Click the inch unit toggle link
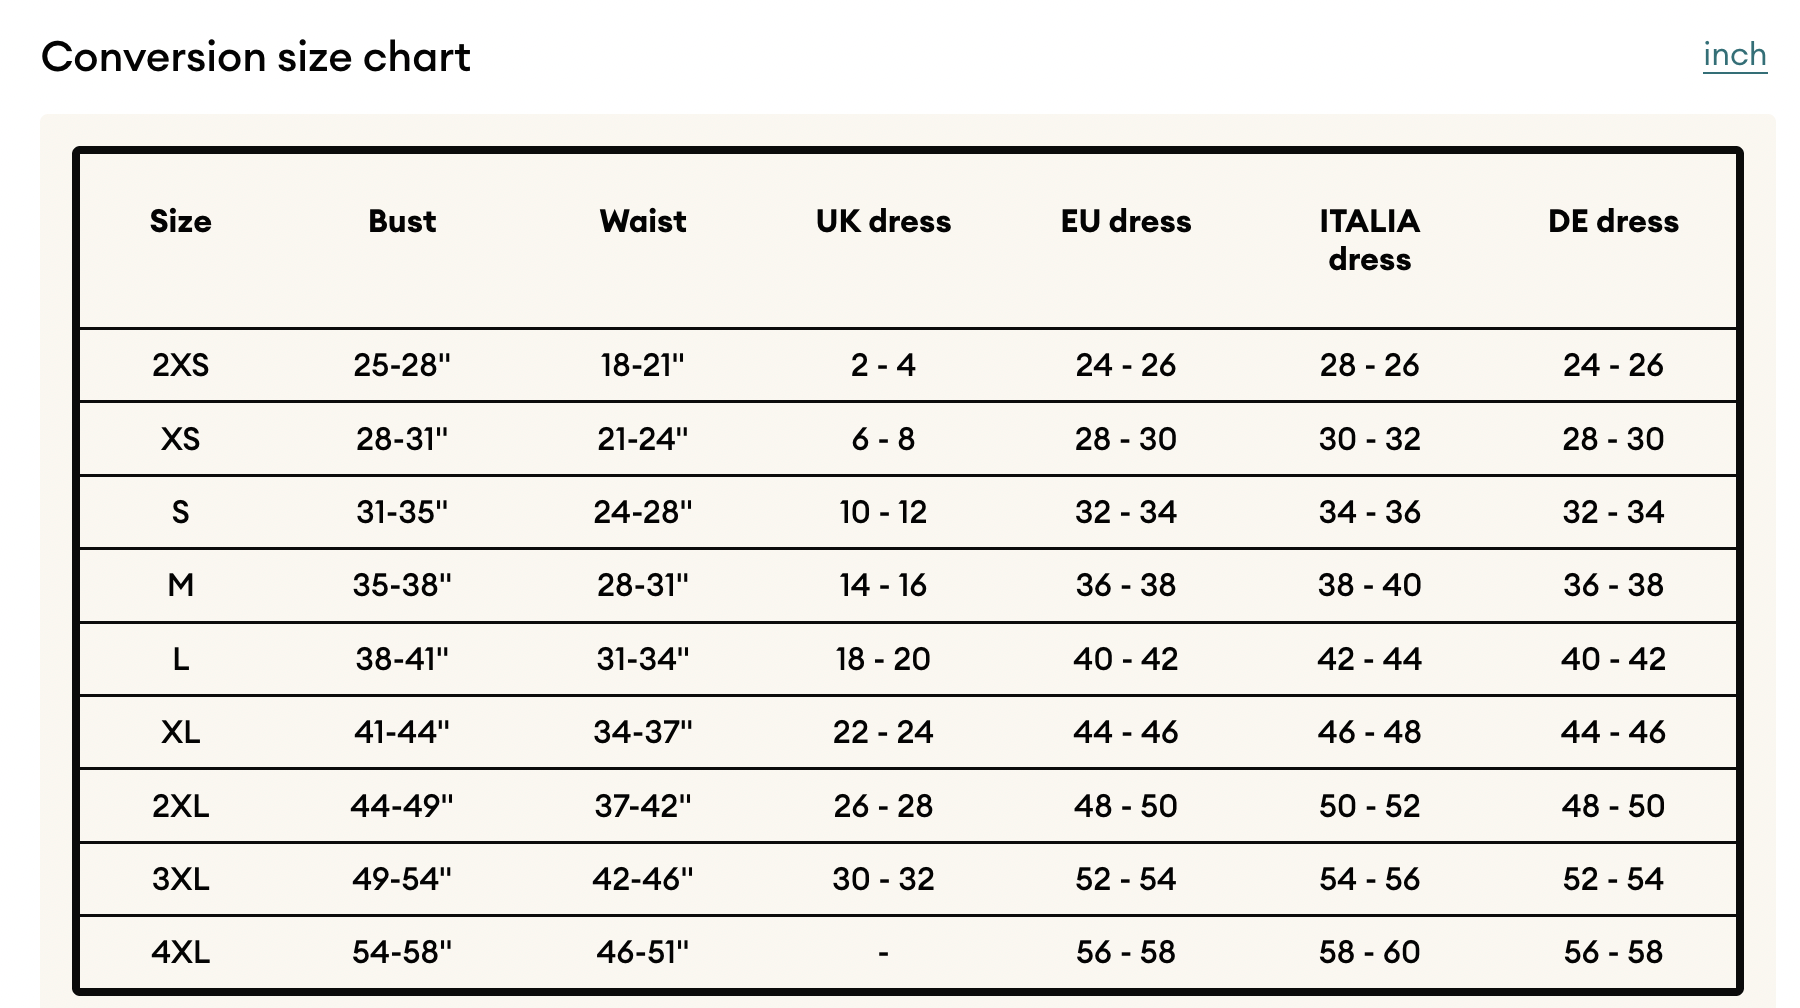The height and width of the screenshot is (1008, 1800). coord(1734,55)
